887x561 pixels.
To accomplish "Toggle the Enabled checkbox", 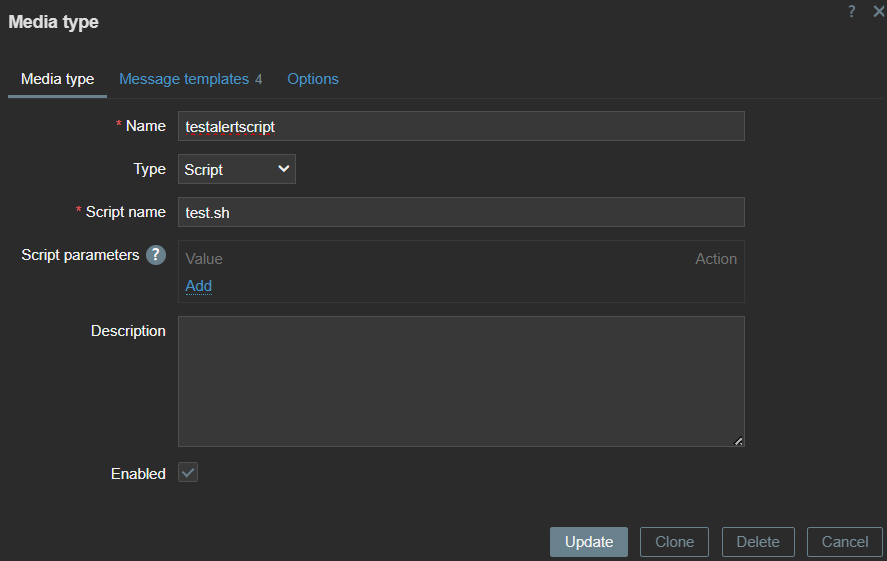I will (188, 473).
